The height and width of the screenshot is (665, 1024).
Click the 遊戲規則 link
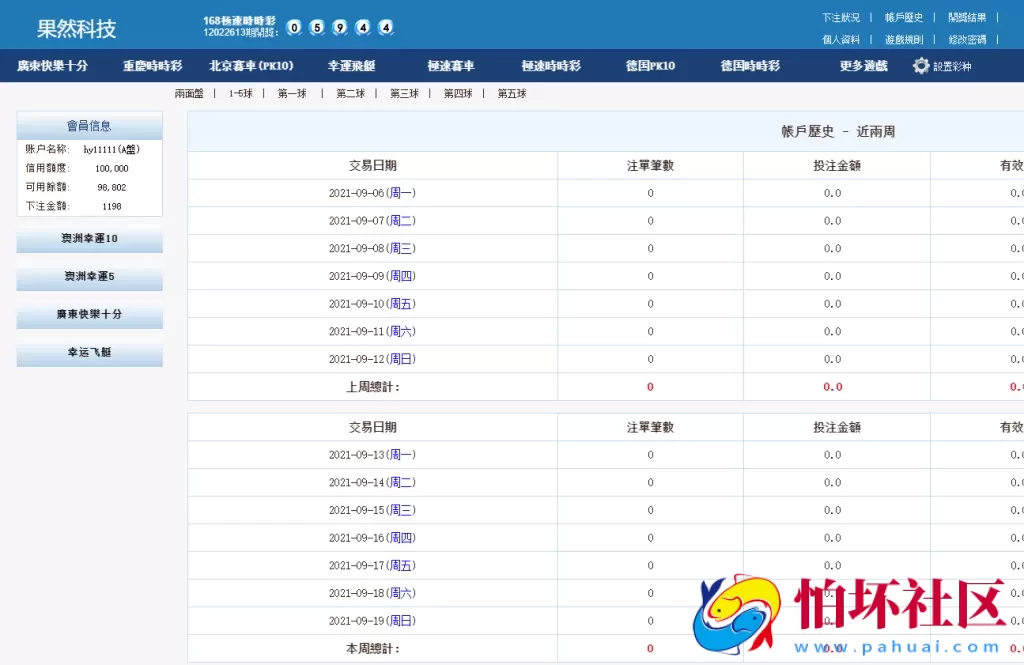pyautogui.click(x=903, y=40)
